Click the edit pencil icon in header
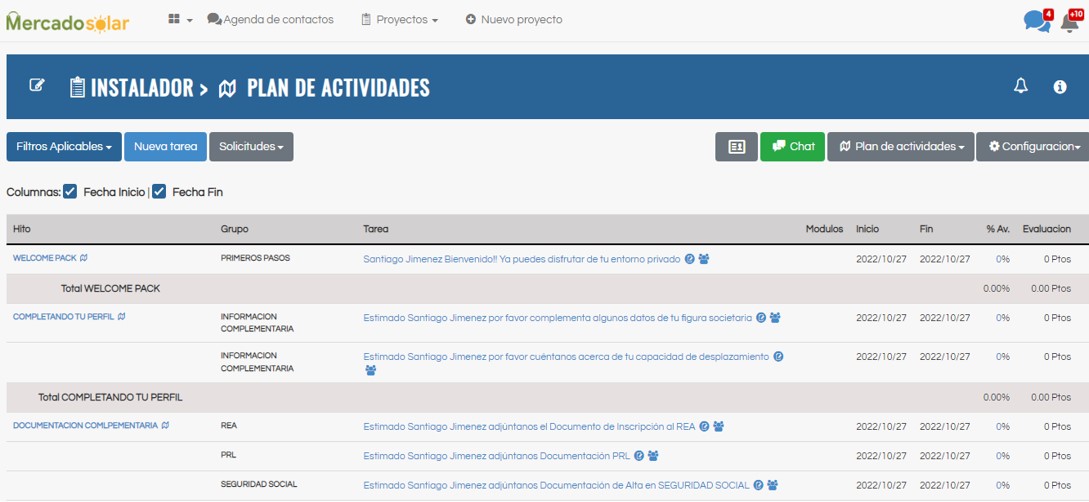This screenshot has width=1089, height=502. click(x=37, y=86)
